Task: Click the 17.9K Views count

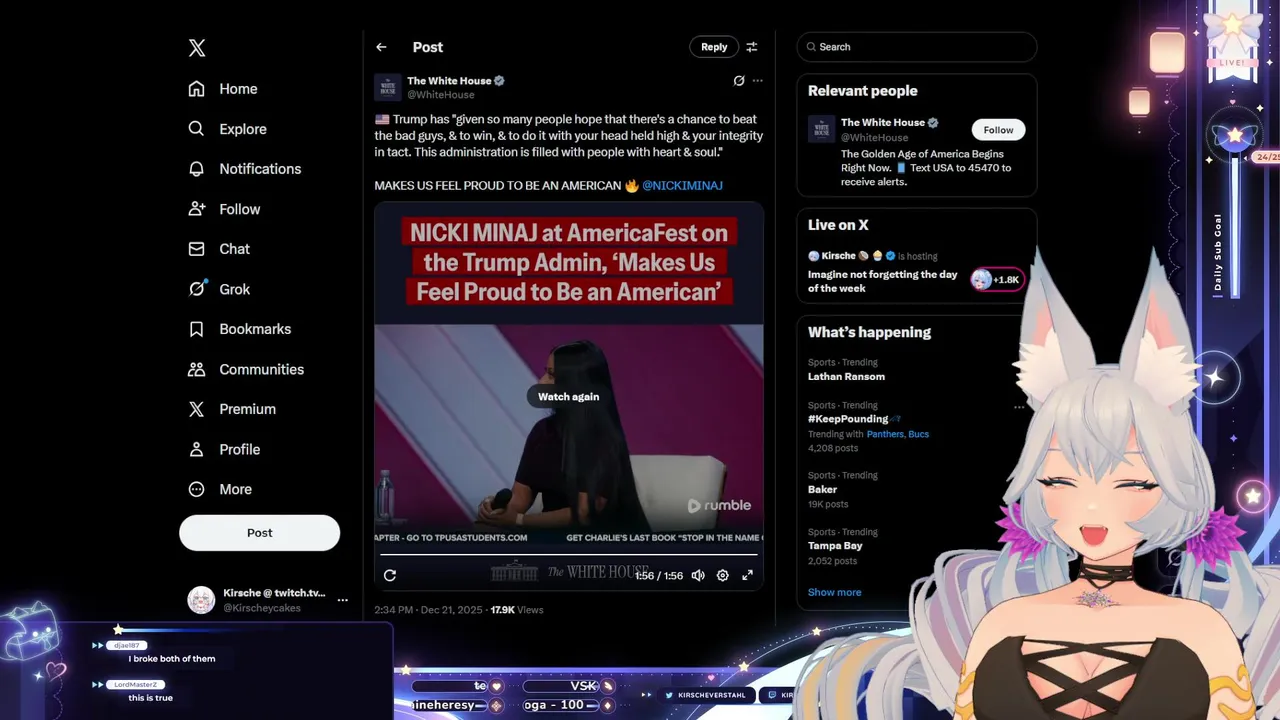Action: [x=517, y=610]
